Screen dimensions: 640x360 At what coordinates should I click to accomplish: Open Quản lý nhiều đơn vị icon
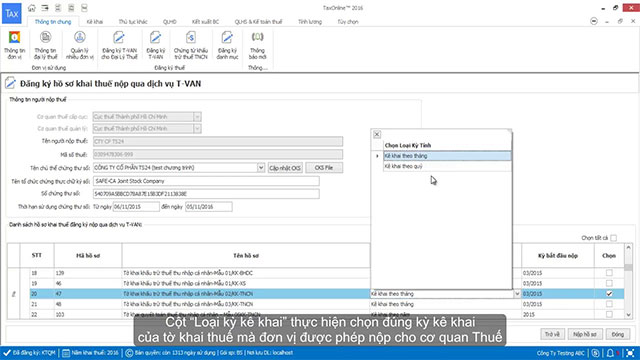(80, 45)
